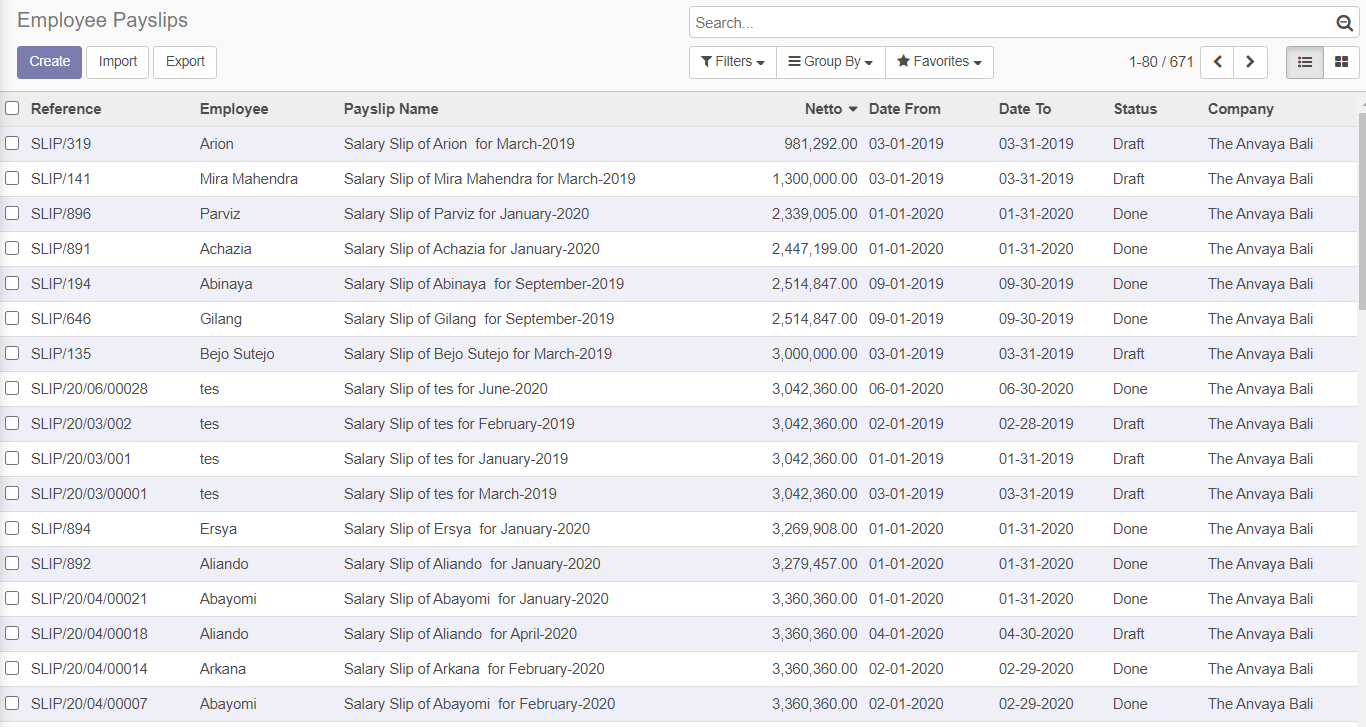The image size is (1366, 727).
Task: Open the Filters dropdown
Action: coord(733,62)
